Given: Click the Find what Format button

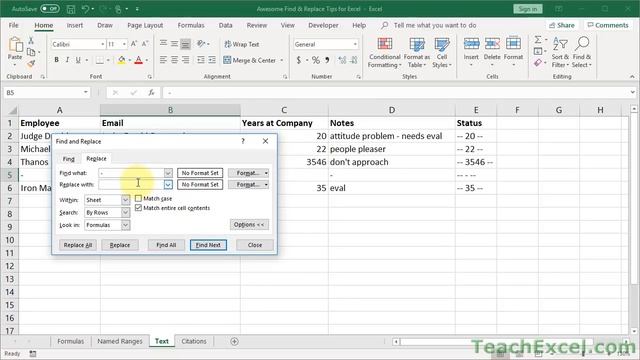Looking at the screenshot, I should (x=248, y=173).
